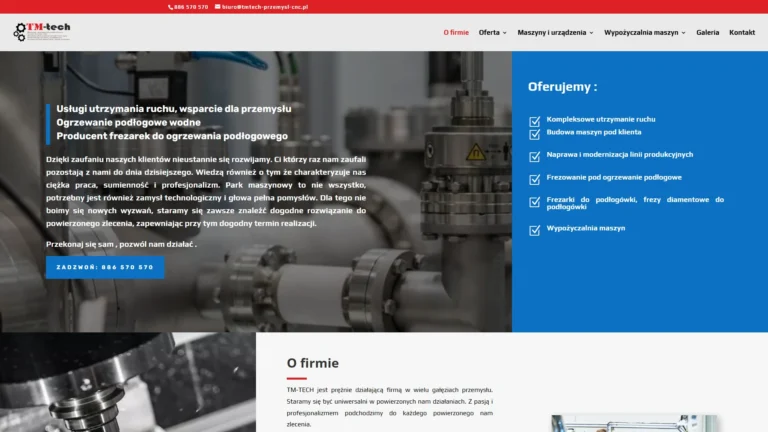This screenshot has height=432, width=768.
Task: Open Wypożyczalnia maszyn menu
Action: 641,32
